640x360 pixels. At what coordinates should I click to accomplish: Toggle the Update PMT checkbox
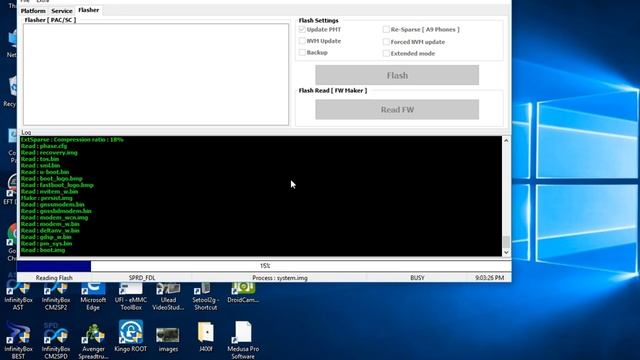point(302,29)
